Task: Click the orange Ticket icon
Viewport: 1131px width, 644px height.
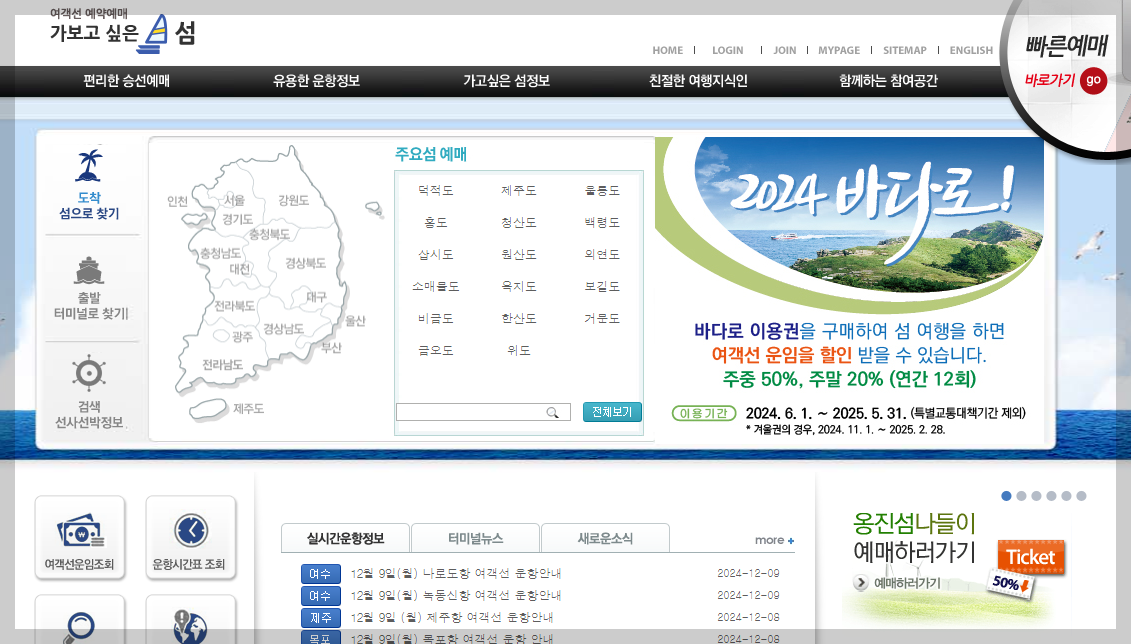Action: click(1031, 557)
